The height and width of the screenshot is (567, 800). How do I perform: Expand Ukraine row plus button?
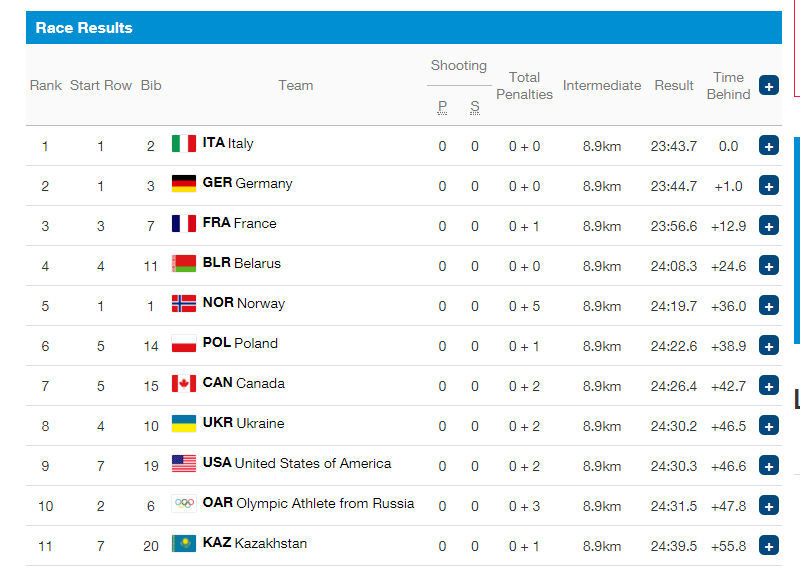(x=768, y=425)
